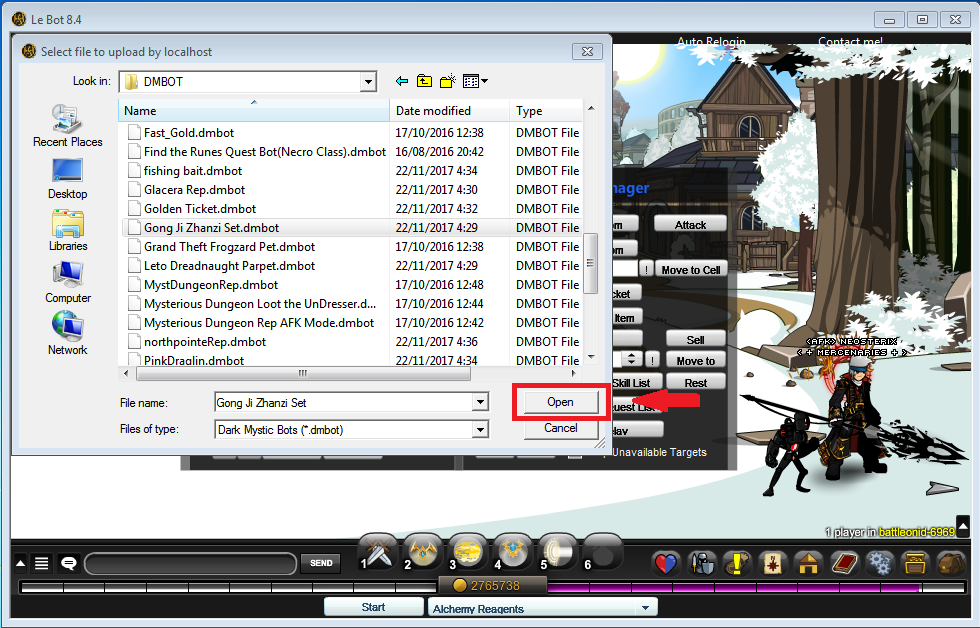
Task: Open house icon in game bar
Action: (x=808, y=564)
